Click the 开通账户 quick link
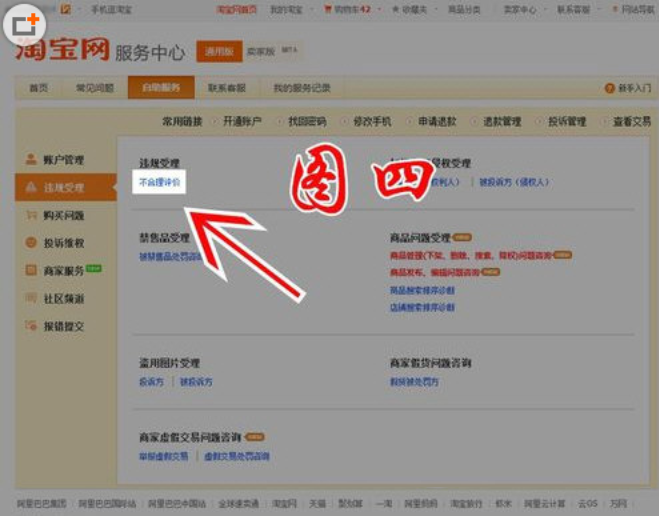Viewport: 659px width, 517px height. (242, 121)
